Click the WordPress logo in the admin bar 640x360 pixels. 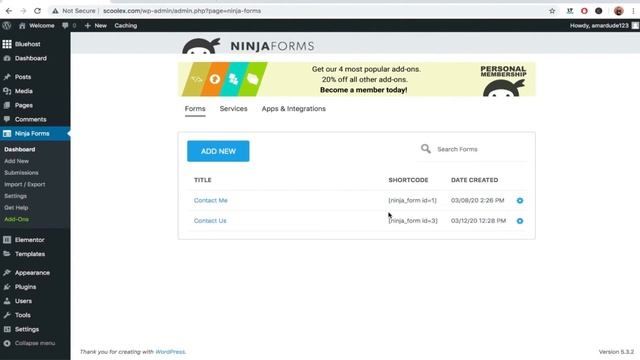tap(7, 25)
